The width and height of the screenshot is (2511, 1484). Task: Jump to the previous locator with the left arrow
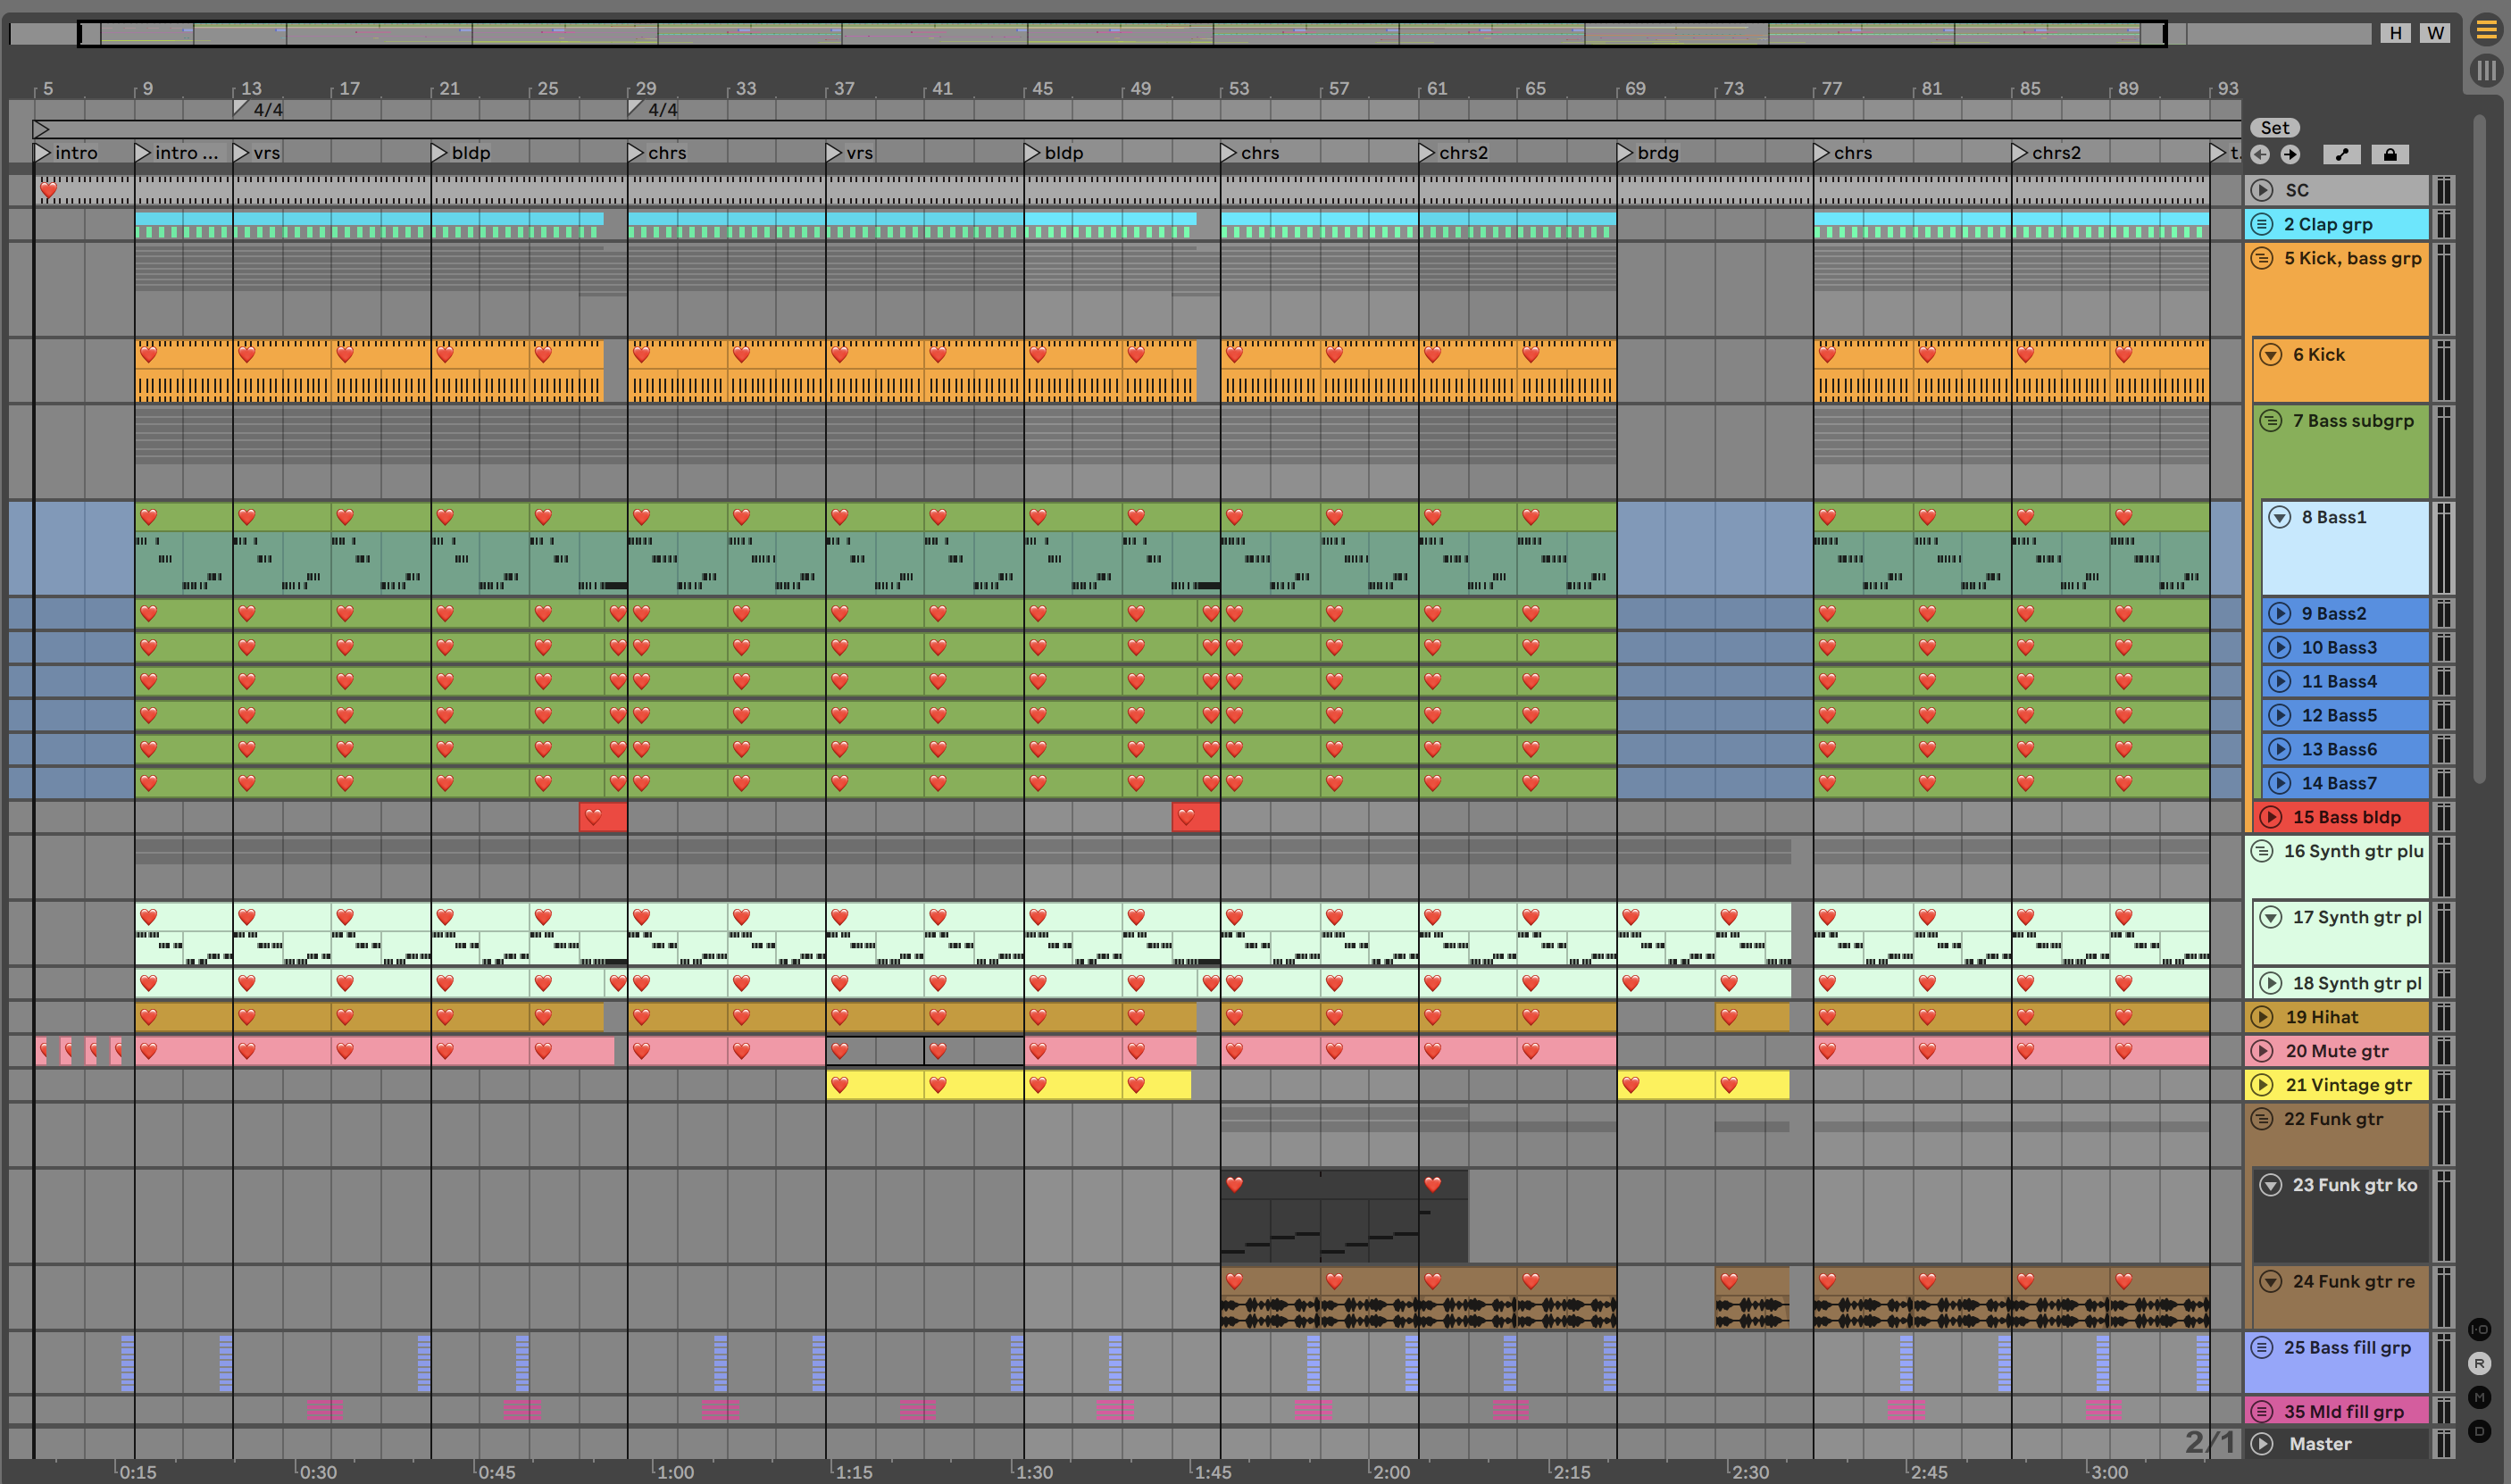click(2260, 154)
